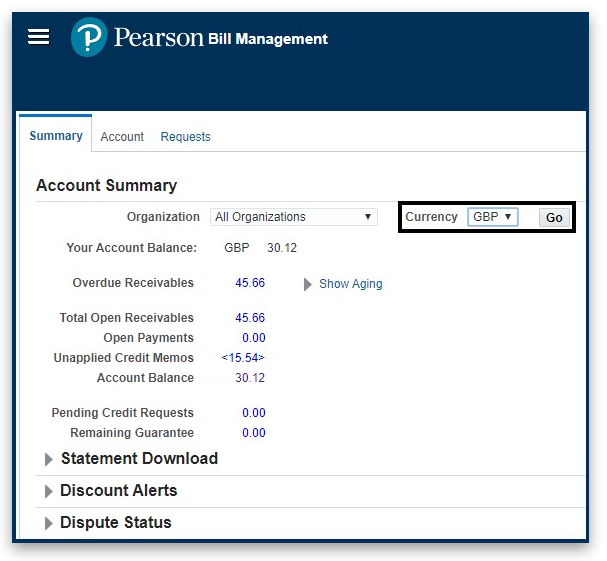Open the All Organizations dropdown

click(293, 217)
